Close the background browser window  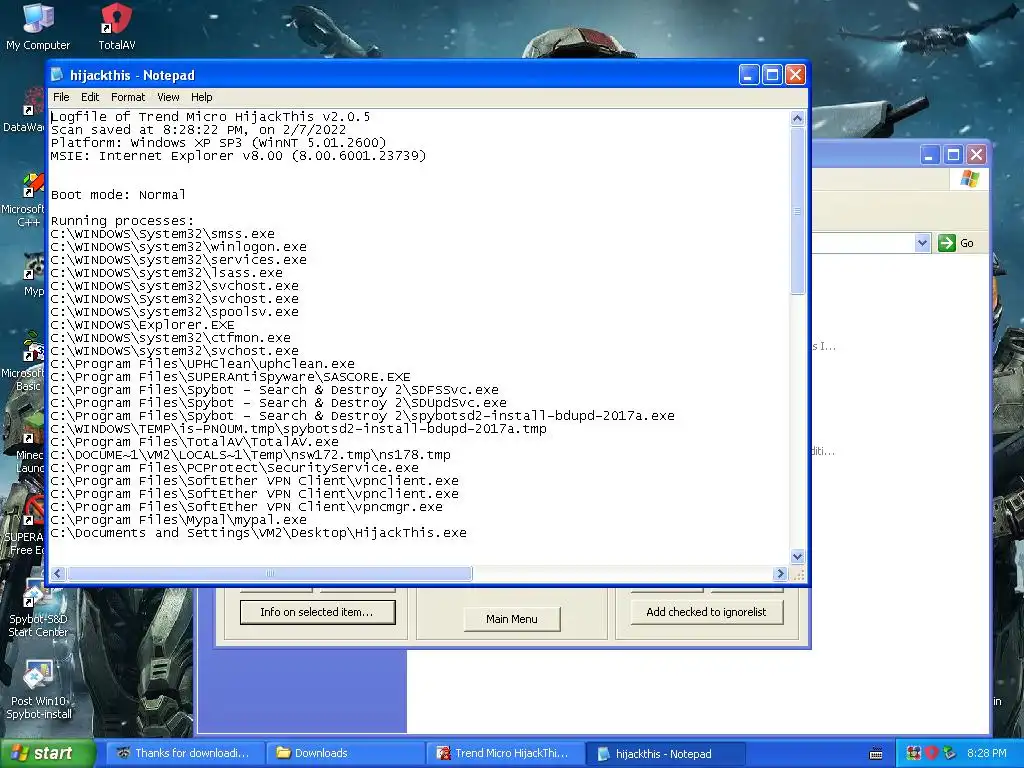[976, 155]
